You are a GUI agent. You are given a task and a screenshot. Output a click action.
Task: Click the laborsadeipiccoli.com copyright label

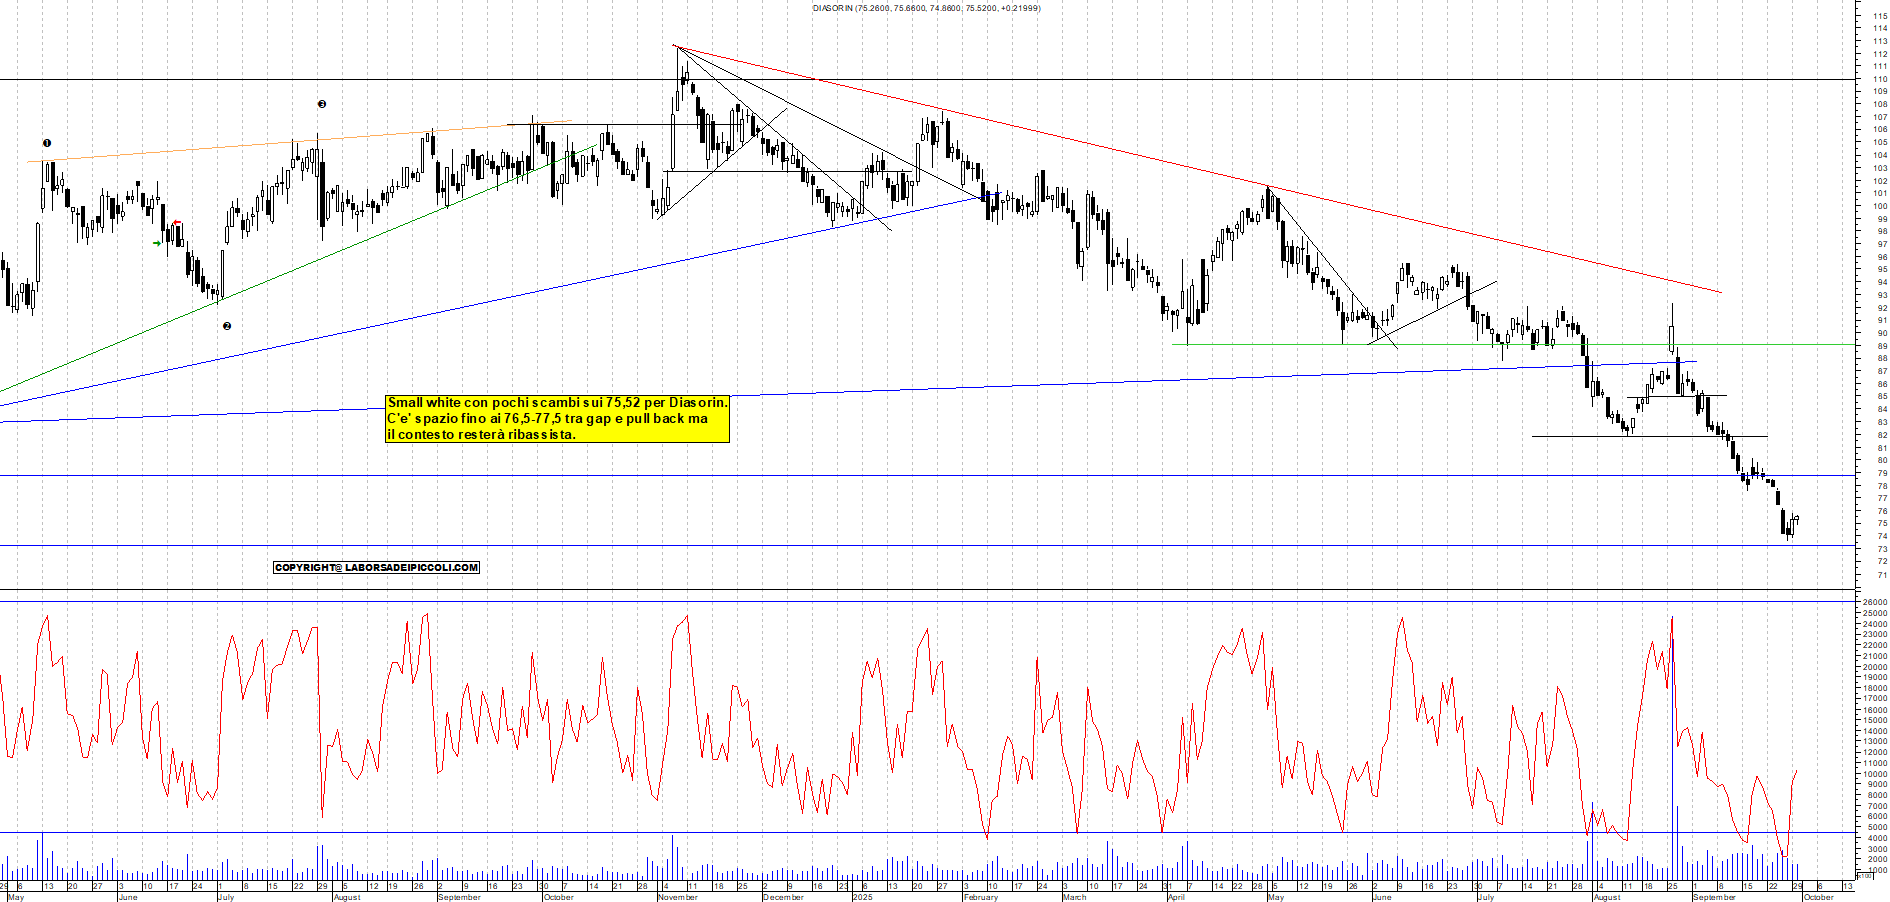pyautogui.click(x=376, y=568)
